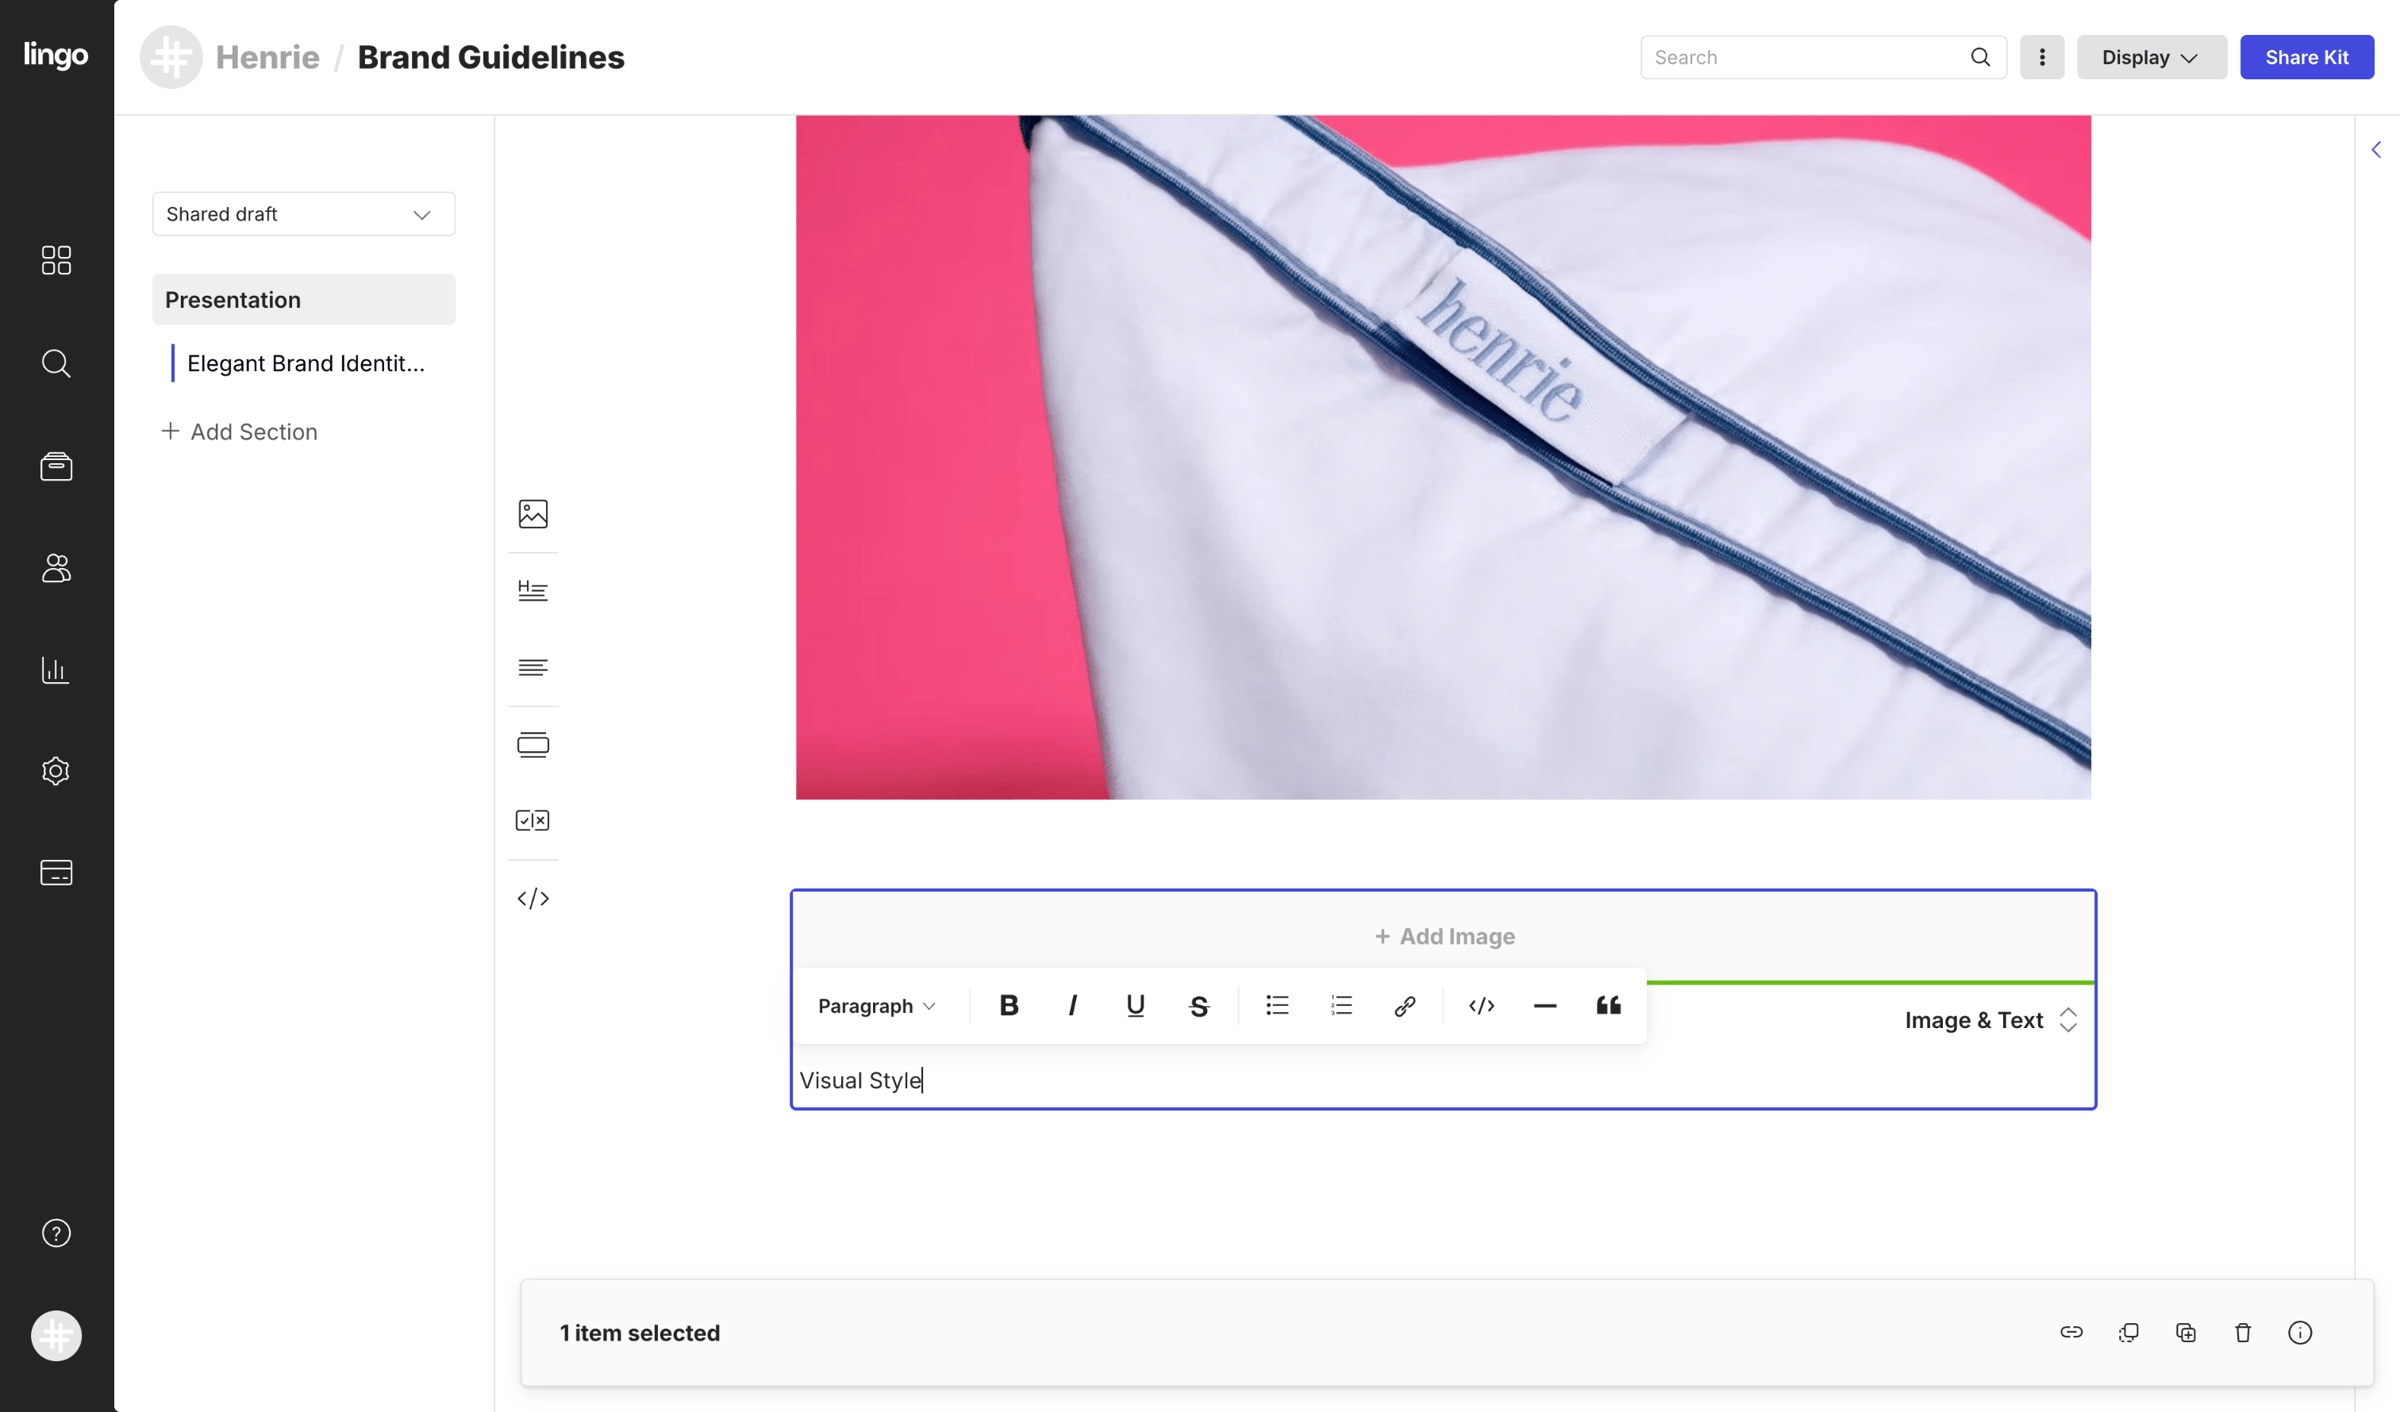The width and height of the screenshot is (2400, 1412).
Task: Insert a horizontal rule divider
Action: 1545,1006
